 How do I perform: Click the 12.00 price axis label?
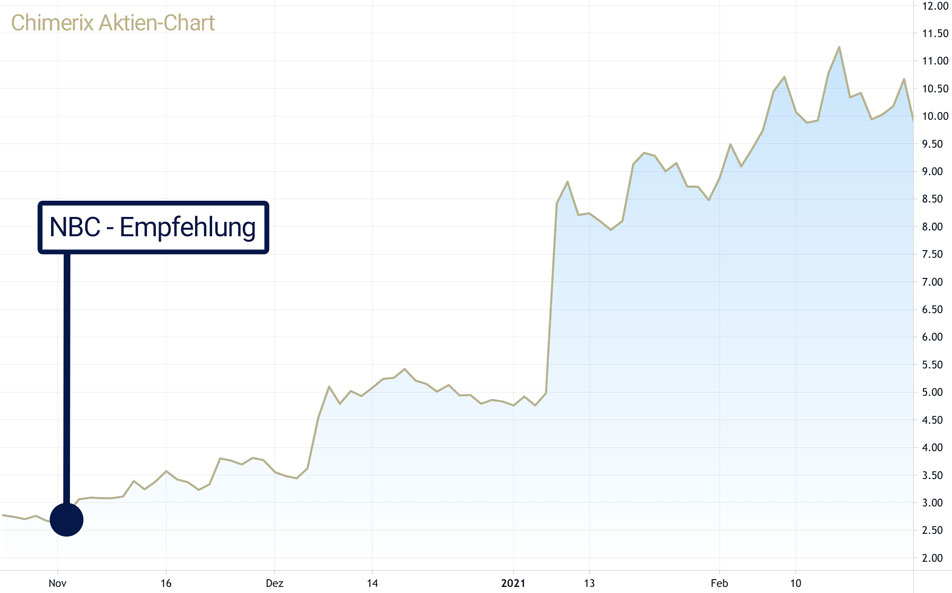click(x=933, y=6)
